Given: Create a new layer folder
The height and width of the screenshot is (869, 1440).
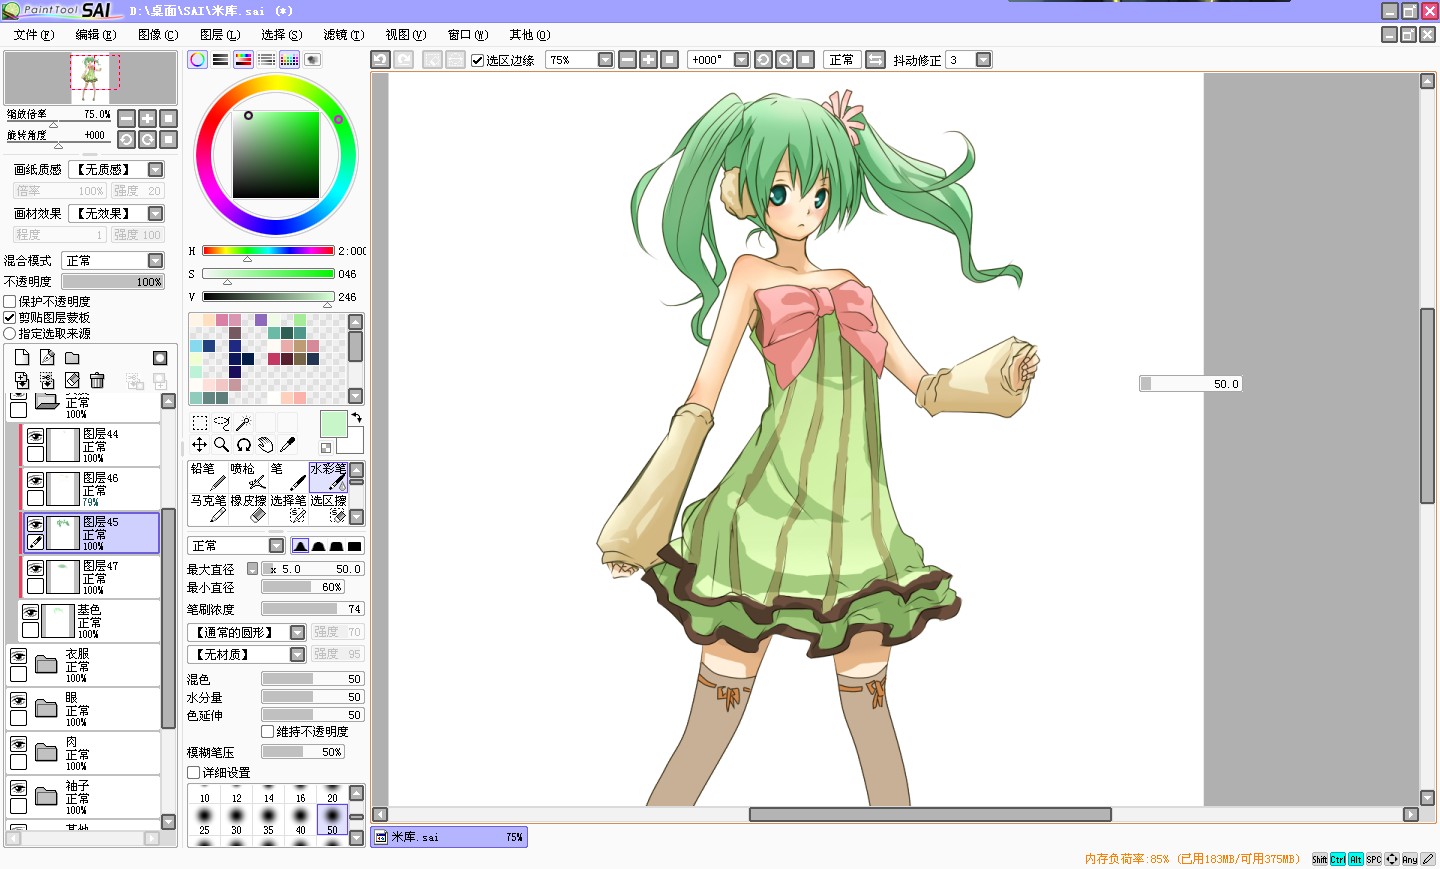Looking at the screenshot, I should 72,358.
